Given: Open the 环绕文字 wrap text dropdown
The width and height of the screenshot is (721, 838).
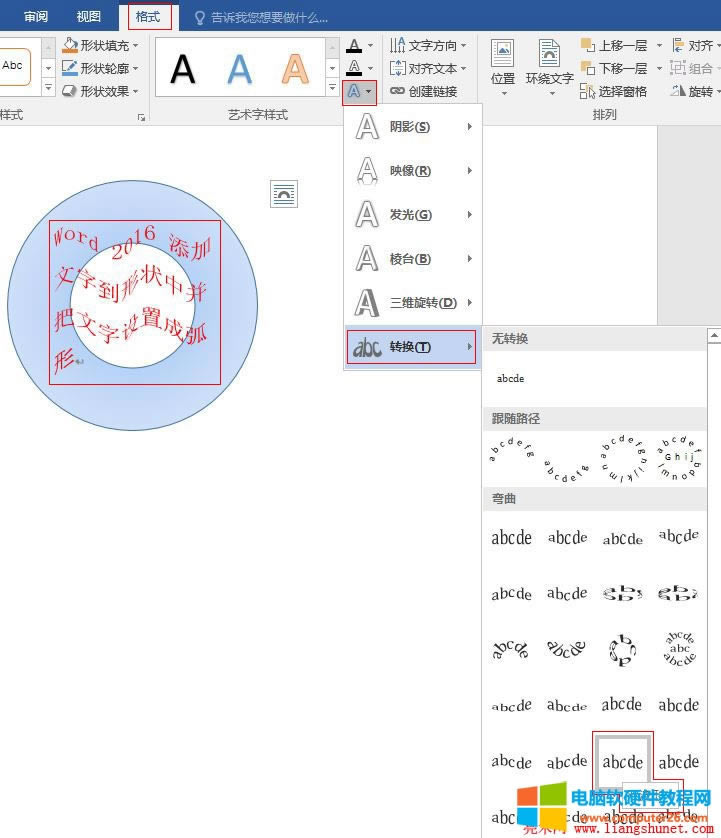Looking at the screenshot, I should click(549, 68).
